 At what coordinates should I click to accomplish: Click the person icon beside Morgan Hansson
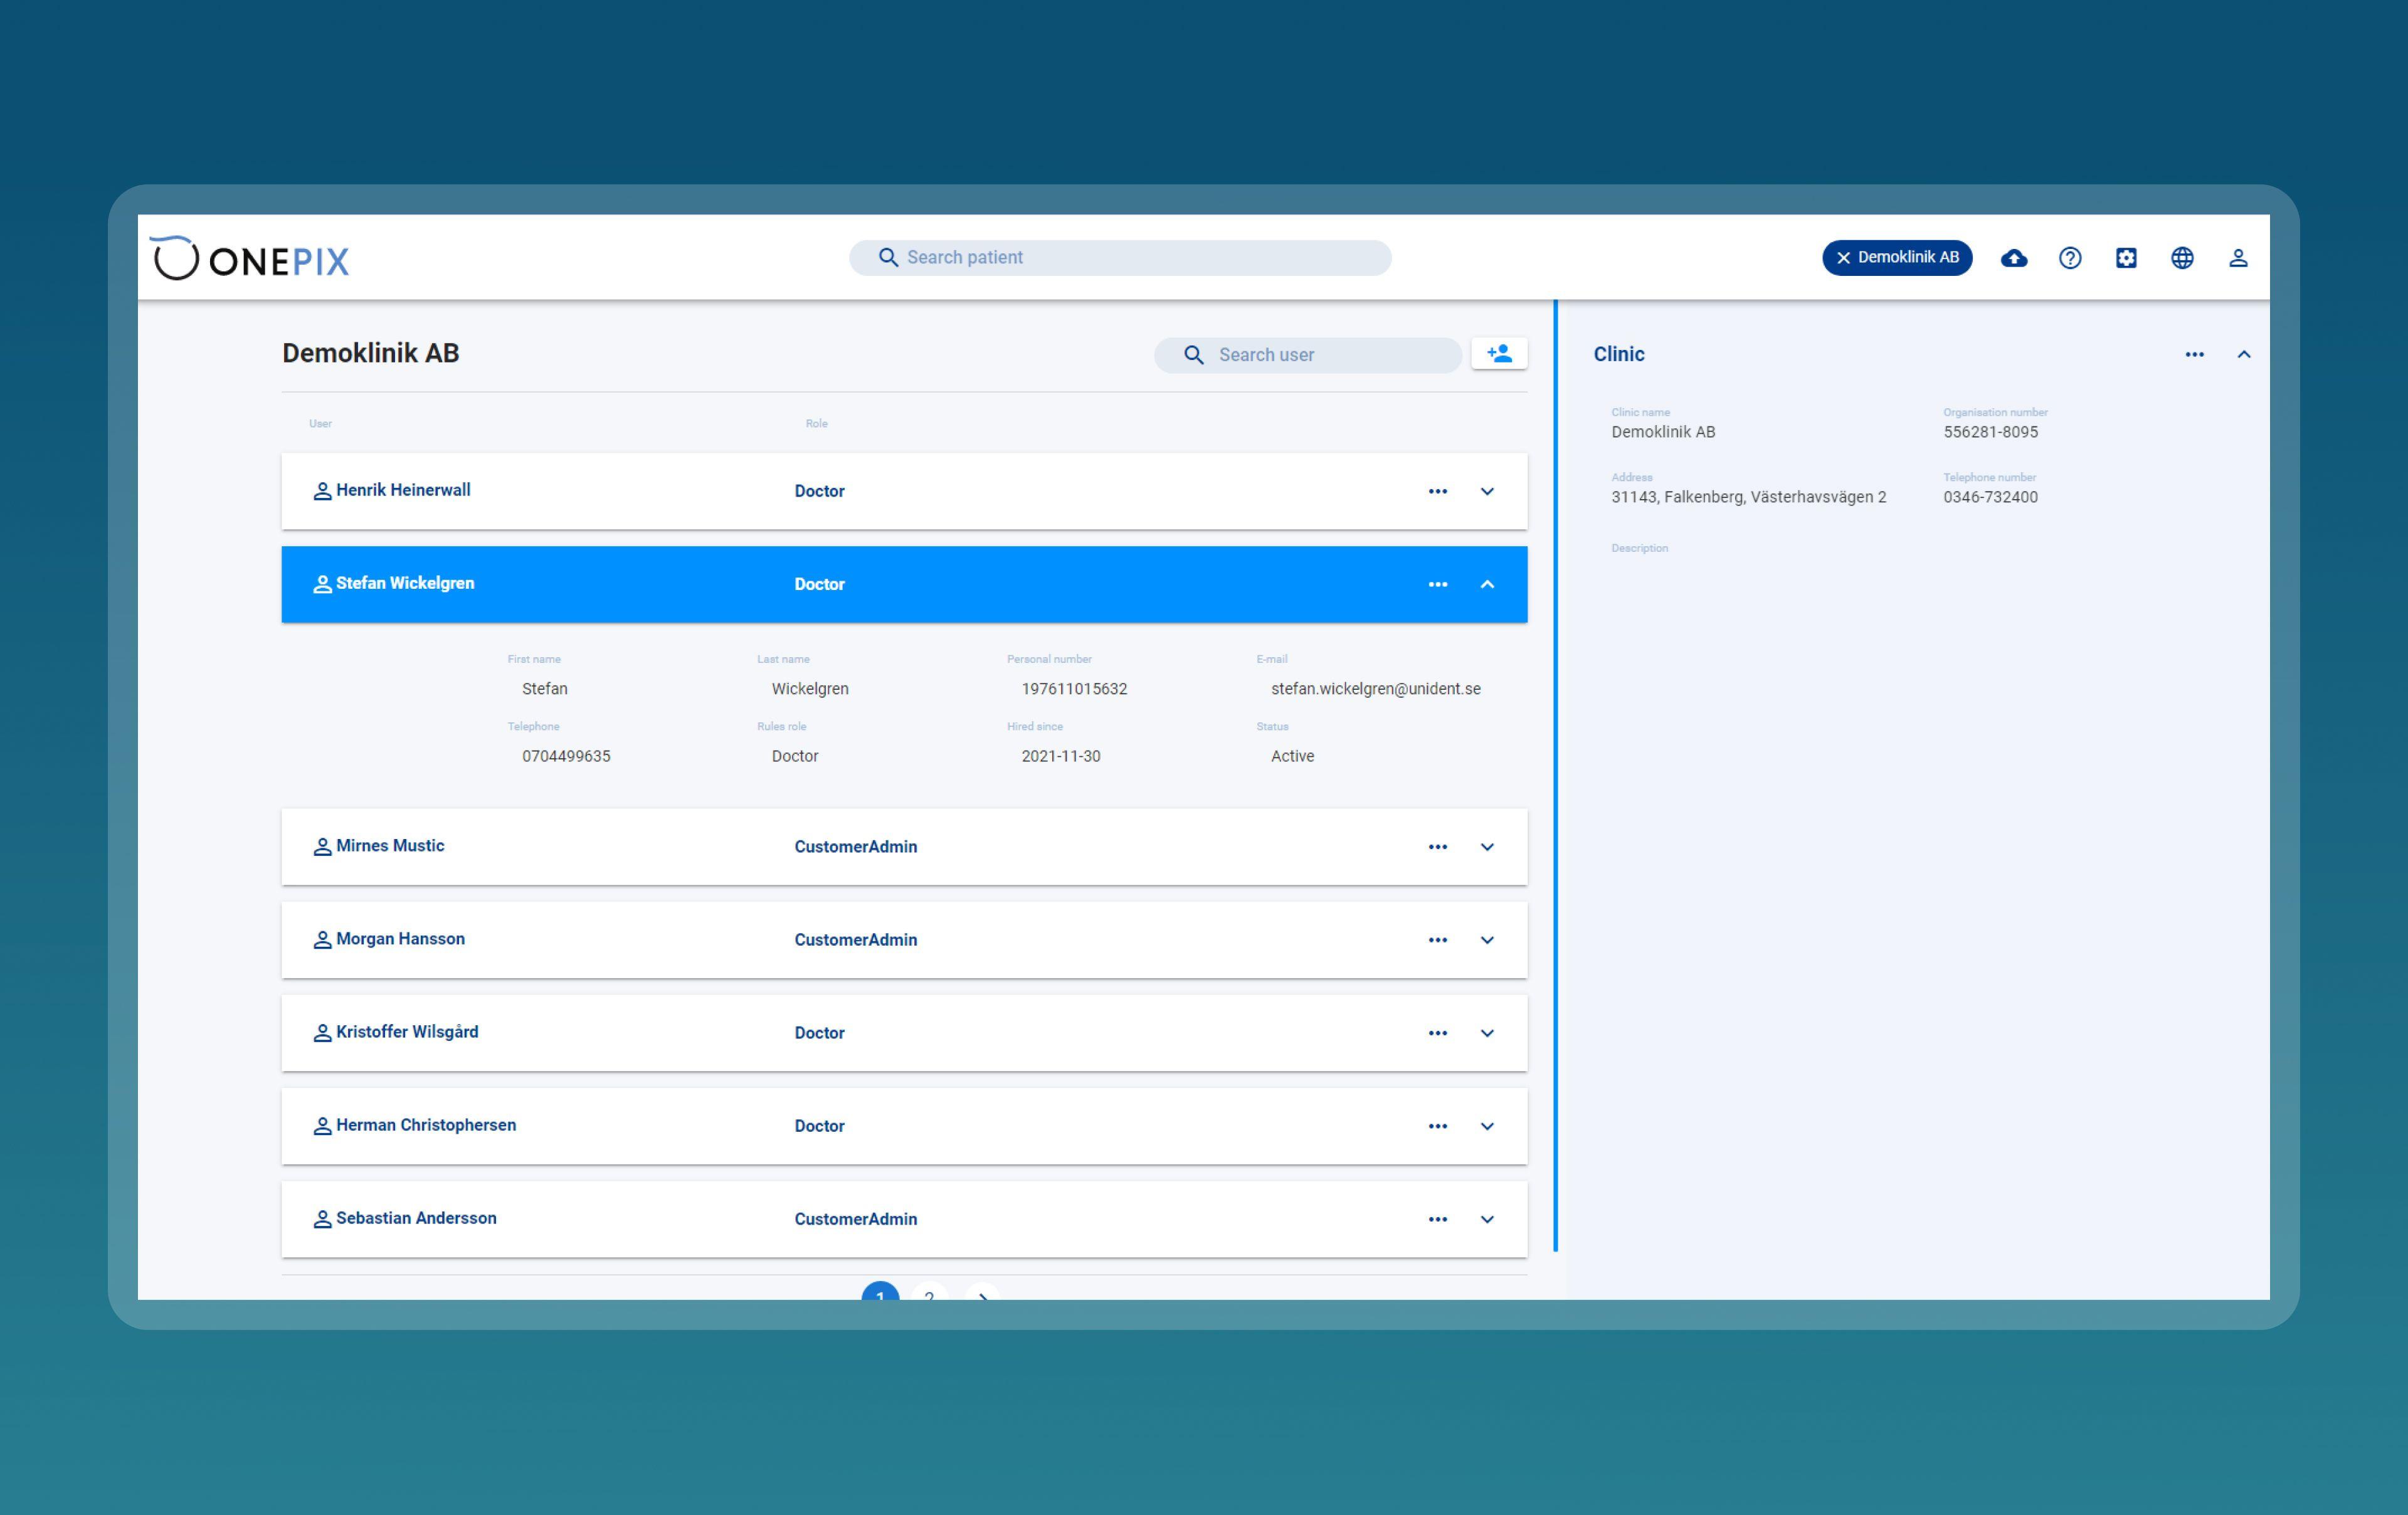(322, 940)
